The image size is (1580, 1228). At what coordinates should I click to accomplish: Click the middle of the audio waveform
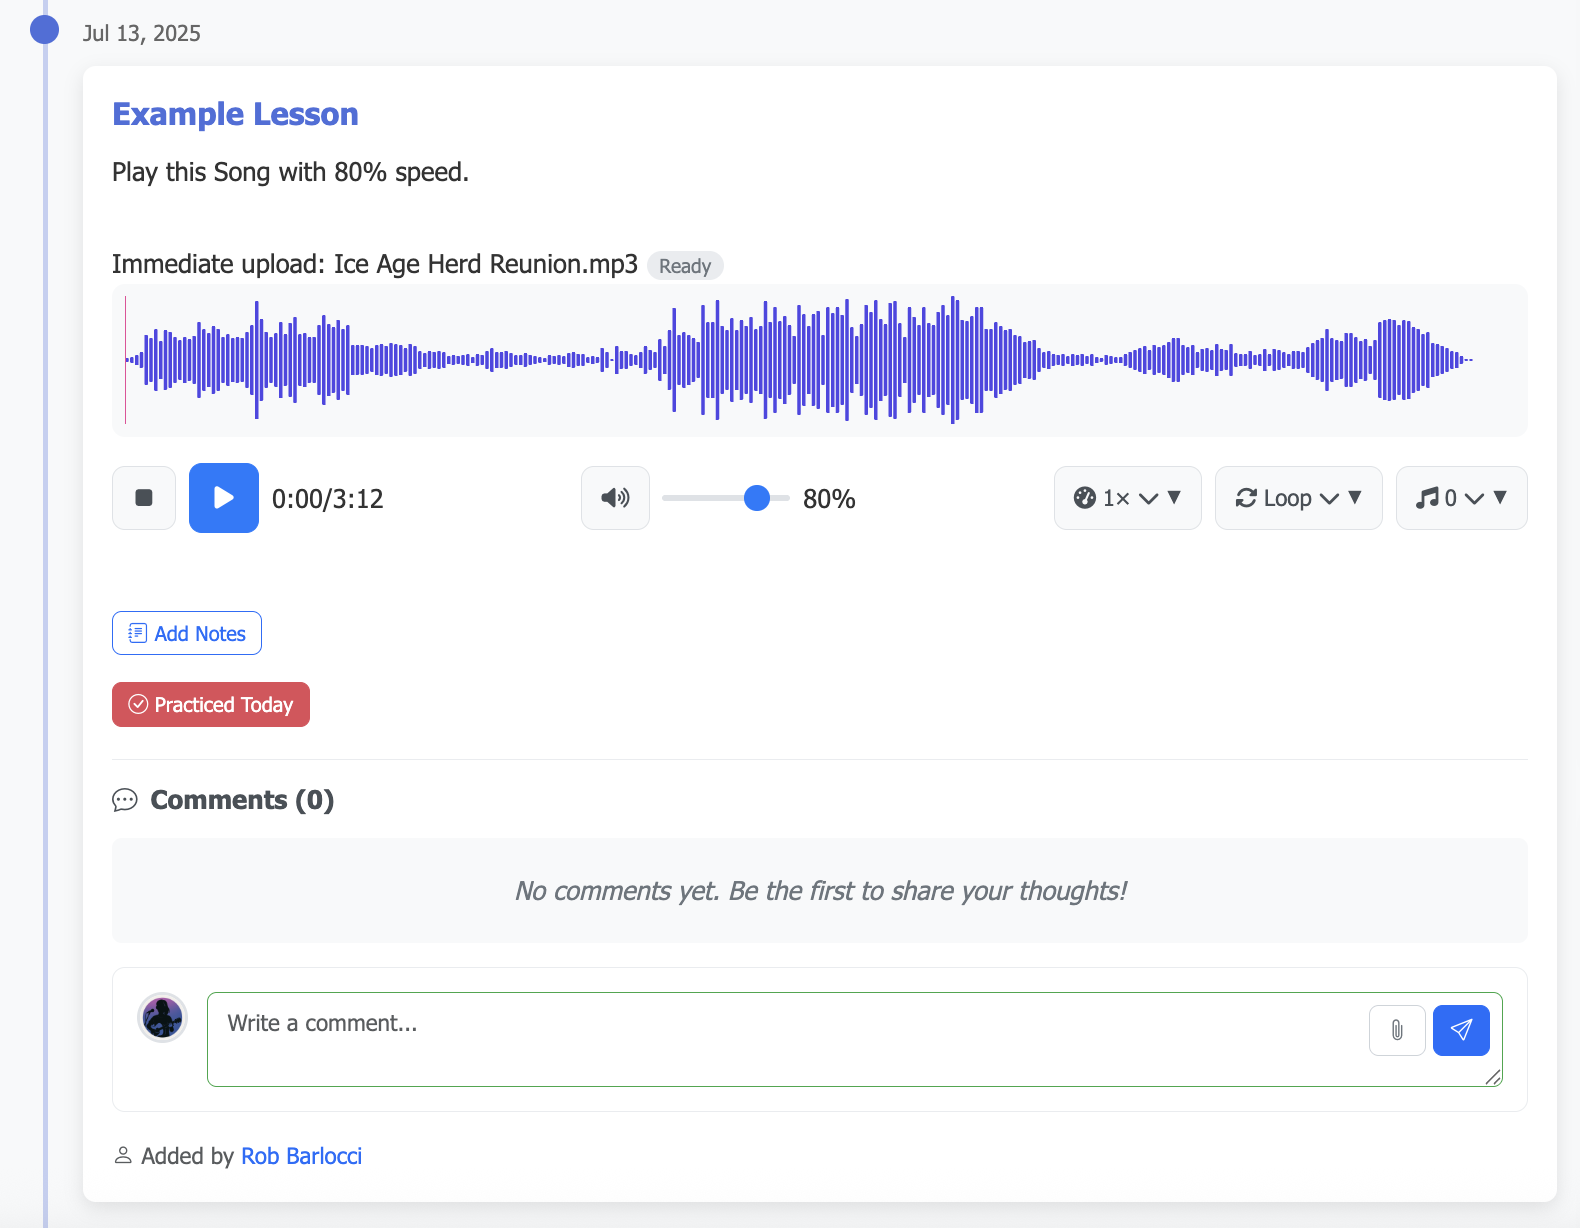(819, 360)
